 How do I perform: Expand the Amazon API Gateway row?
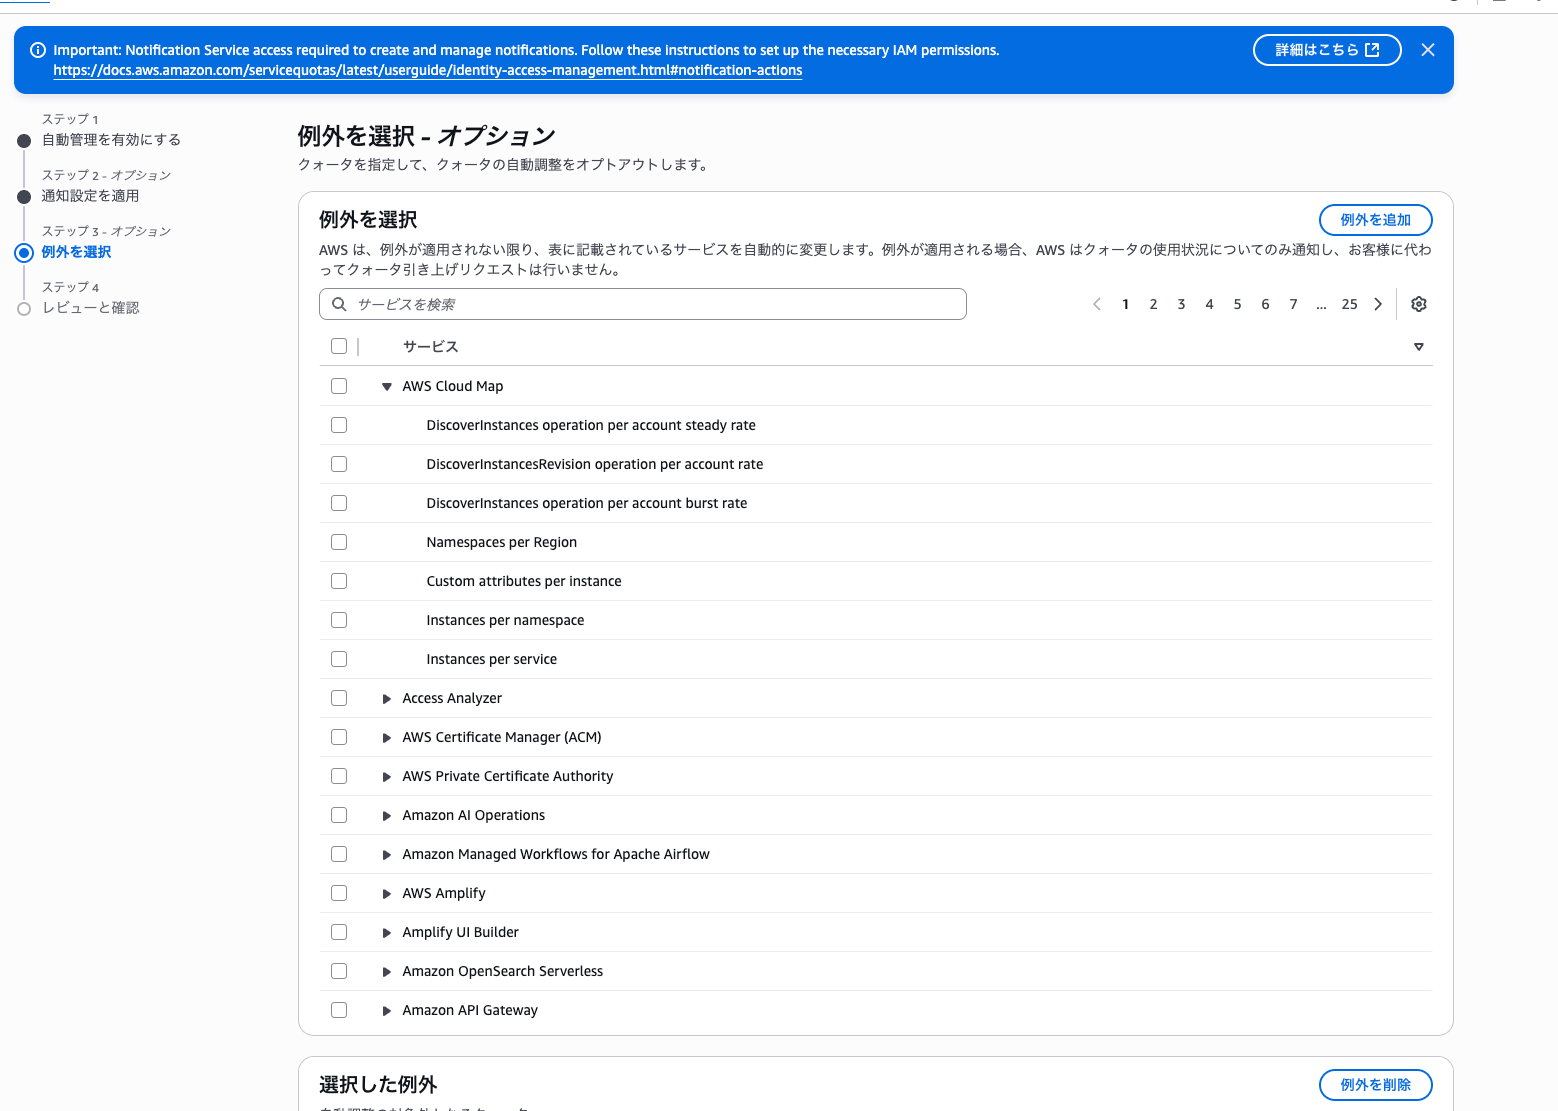pyautogui.click(x=386, y=1011)
